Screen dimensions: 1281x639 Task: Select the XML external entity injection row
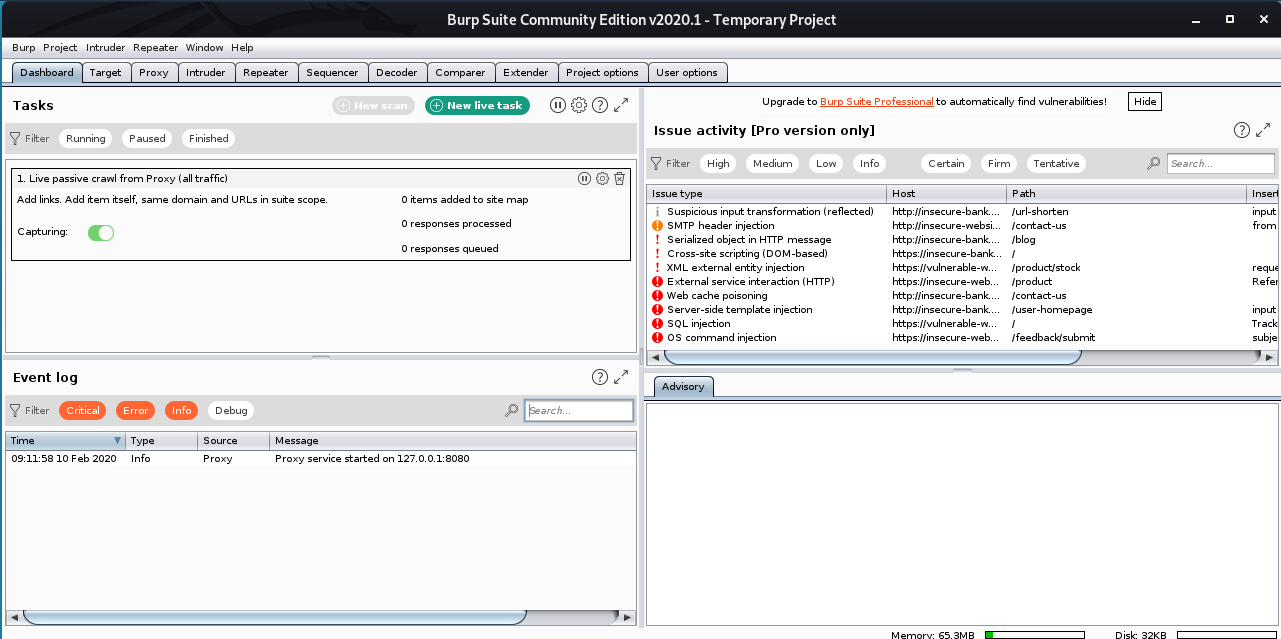[962, 268]
